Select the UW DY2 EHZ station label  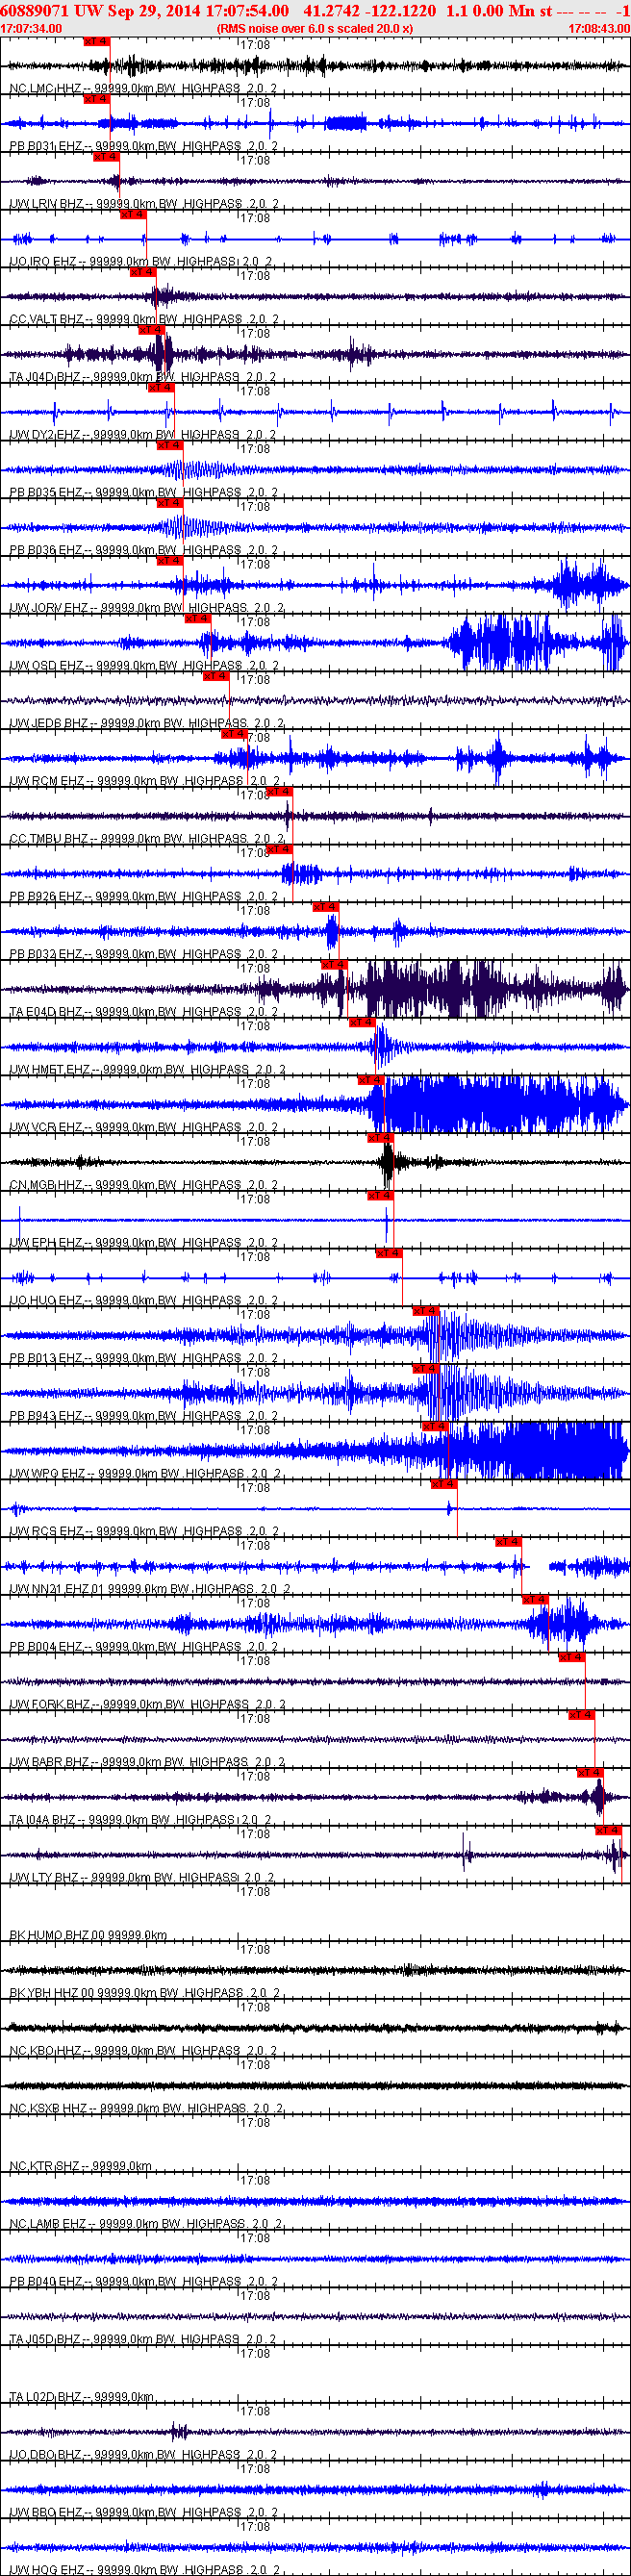(142, 435)
